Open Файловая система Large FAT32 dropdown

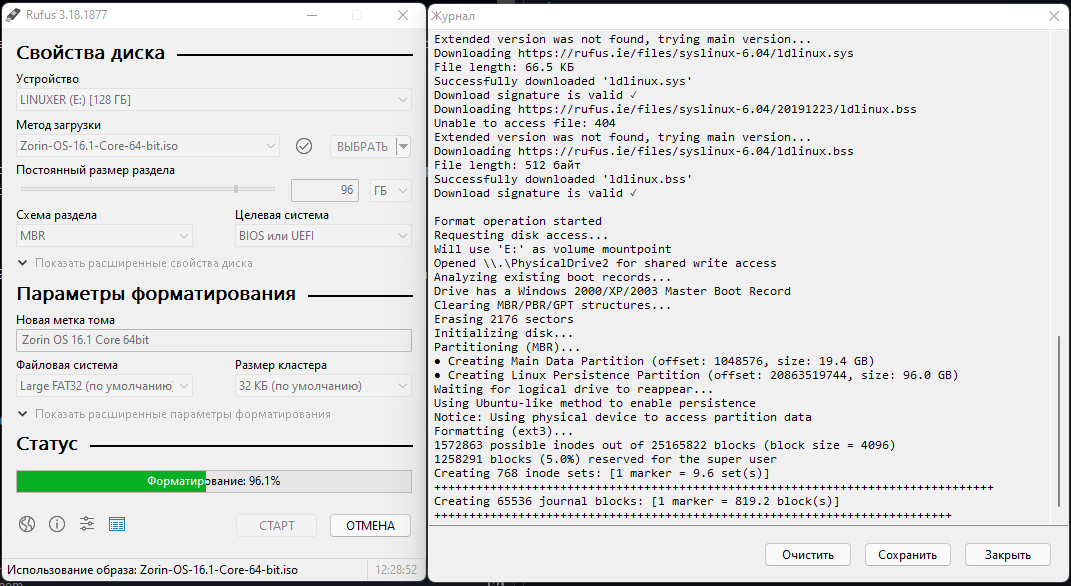point(105,386)
